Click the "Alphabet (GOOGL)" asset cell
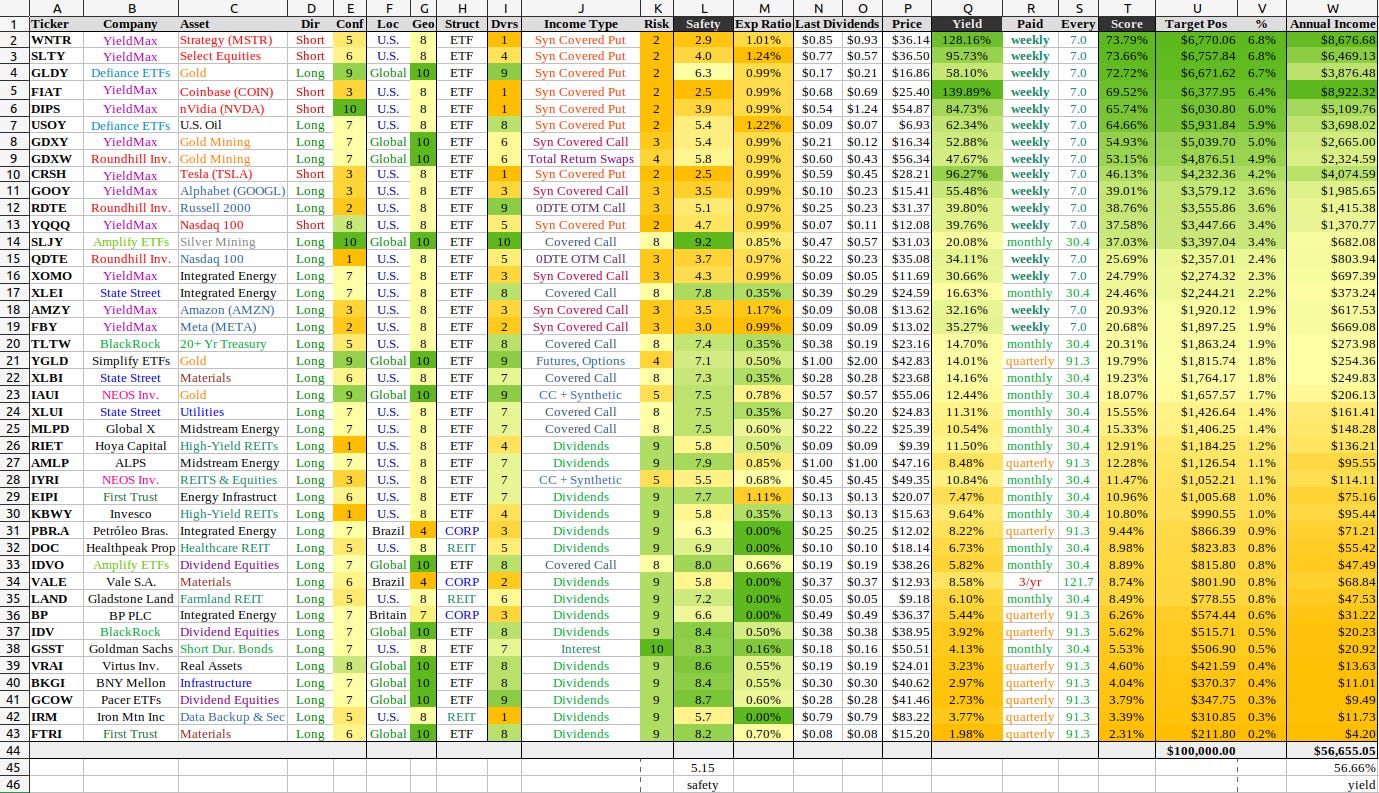This screenshot has height=793, width=1379. 234,191
